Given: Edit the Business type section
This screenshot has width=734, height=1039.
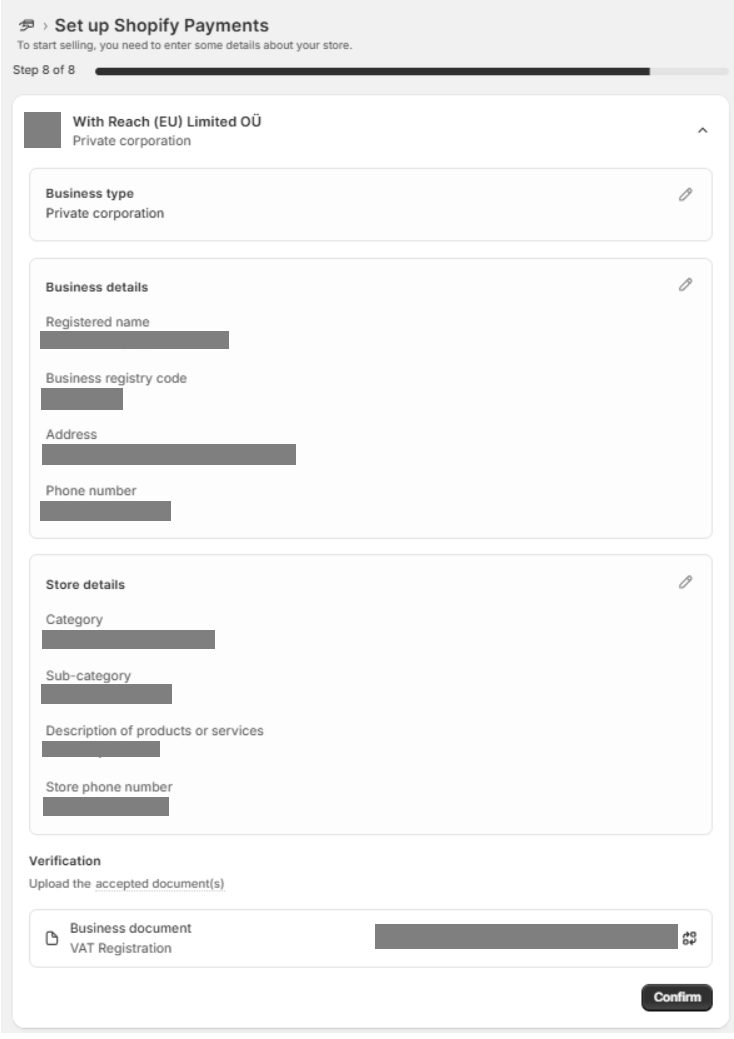Looking at the screenshot, I should click(685, 195).
